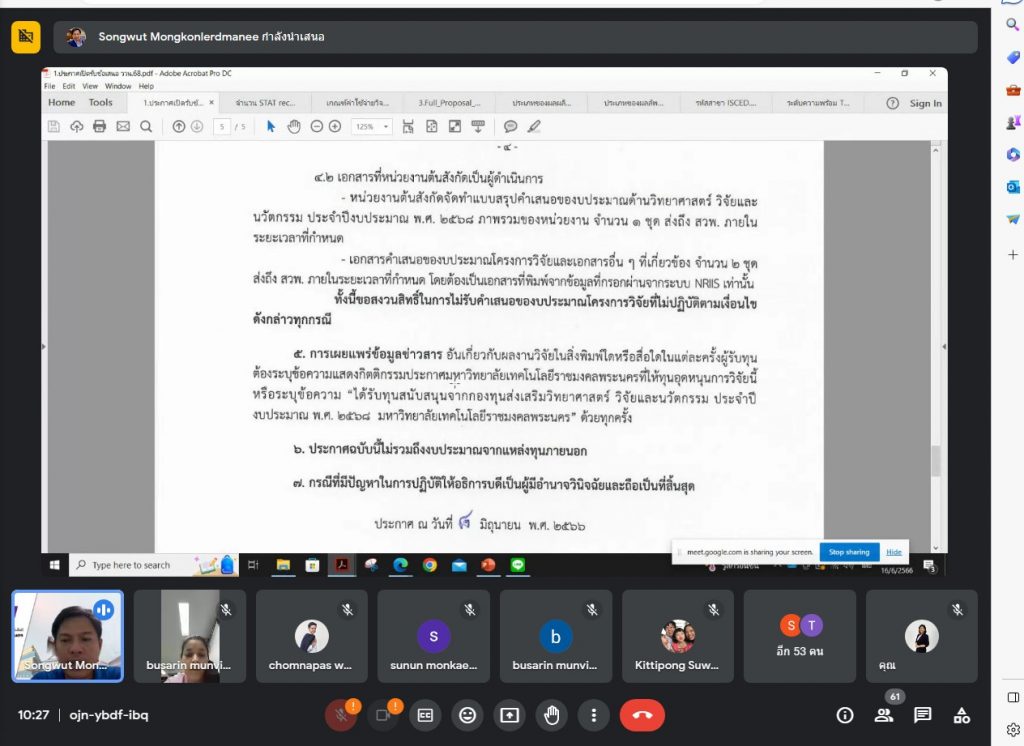The height and width of the screenshot is (746, 1024).
Task: Select the Hand pan tool in Acrobat
Action: tap(294, 127)
